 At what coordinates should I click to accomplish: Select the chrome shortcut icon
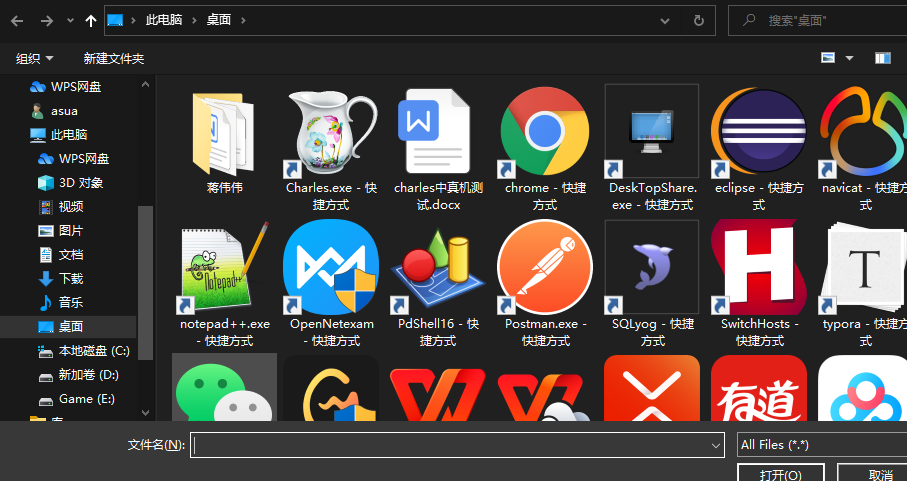click(x=545, y=132)
